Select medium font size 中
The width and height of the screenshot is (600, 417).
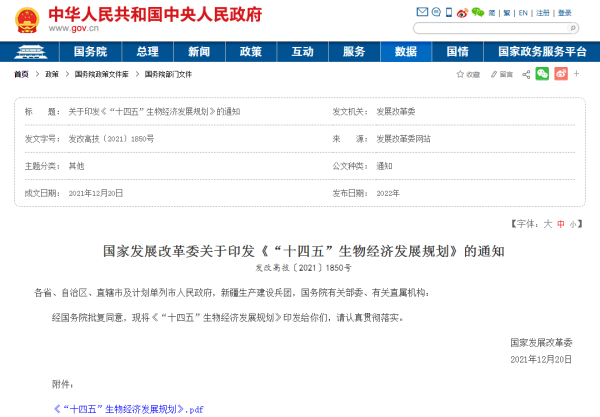(560, 225)
